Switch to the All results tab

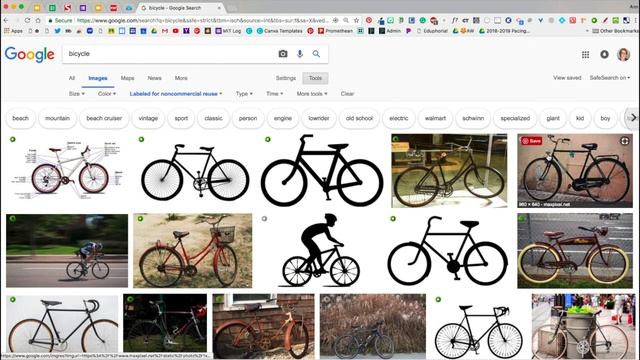tap(72, 78)
